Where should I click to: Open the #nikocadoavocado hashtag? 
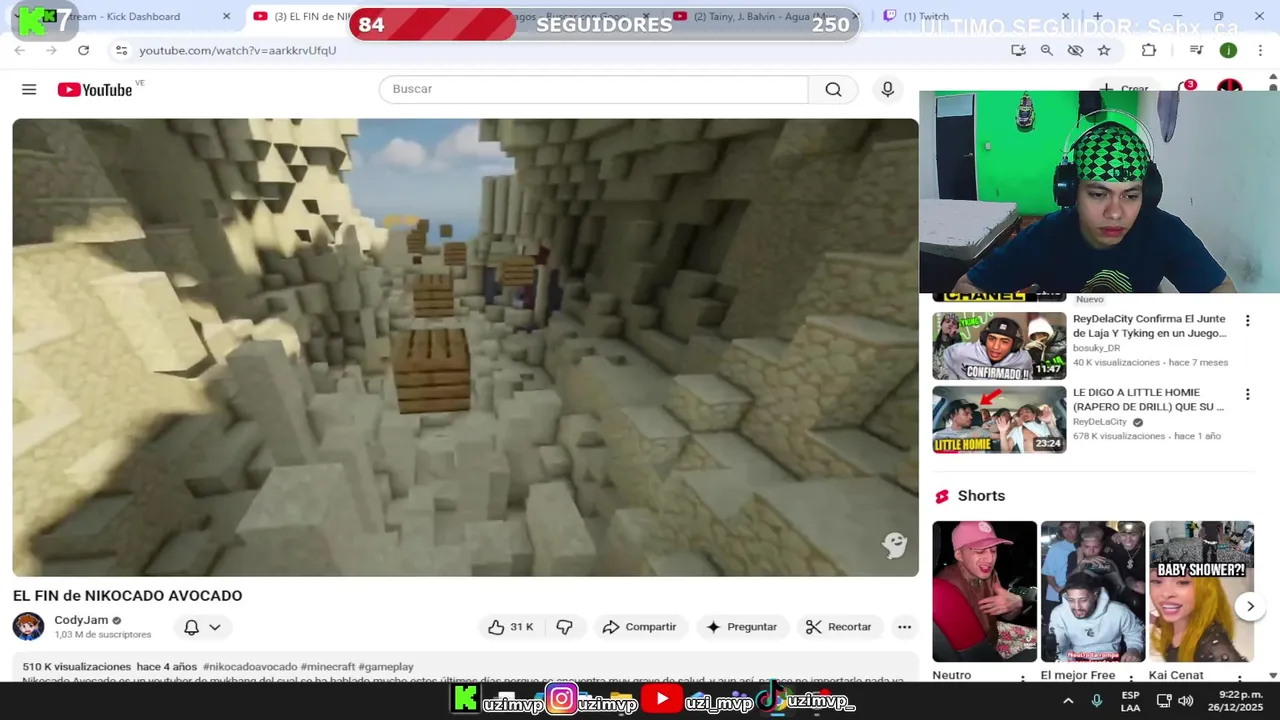point(250,667)
